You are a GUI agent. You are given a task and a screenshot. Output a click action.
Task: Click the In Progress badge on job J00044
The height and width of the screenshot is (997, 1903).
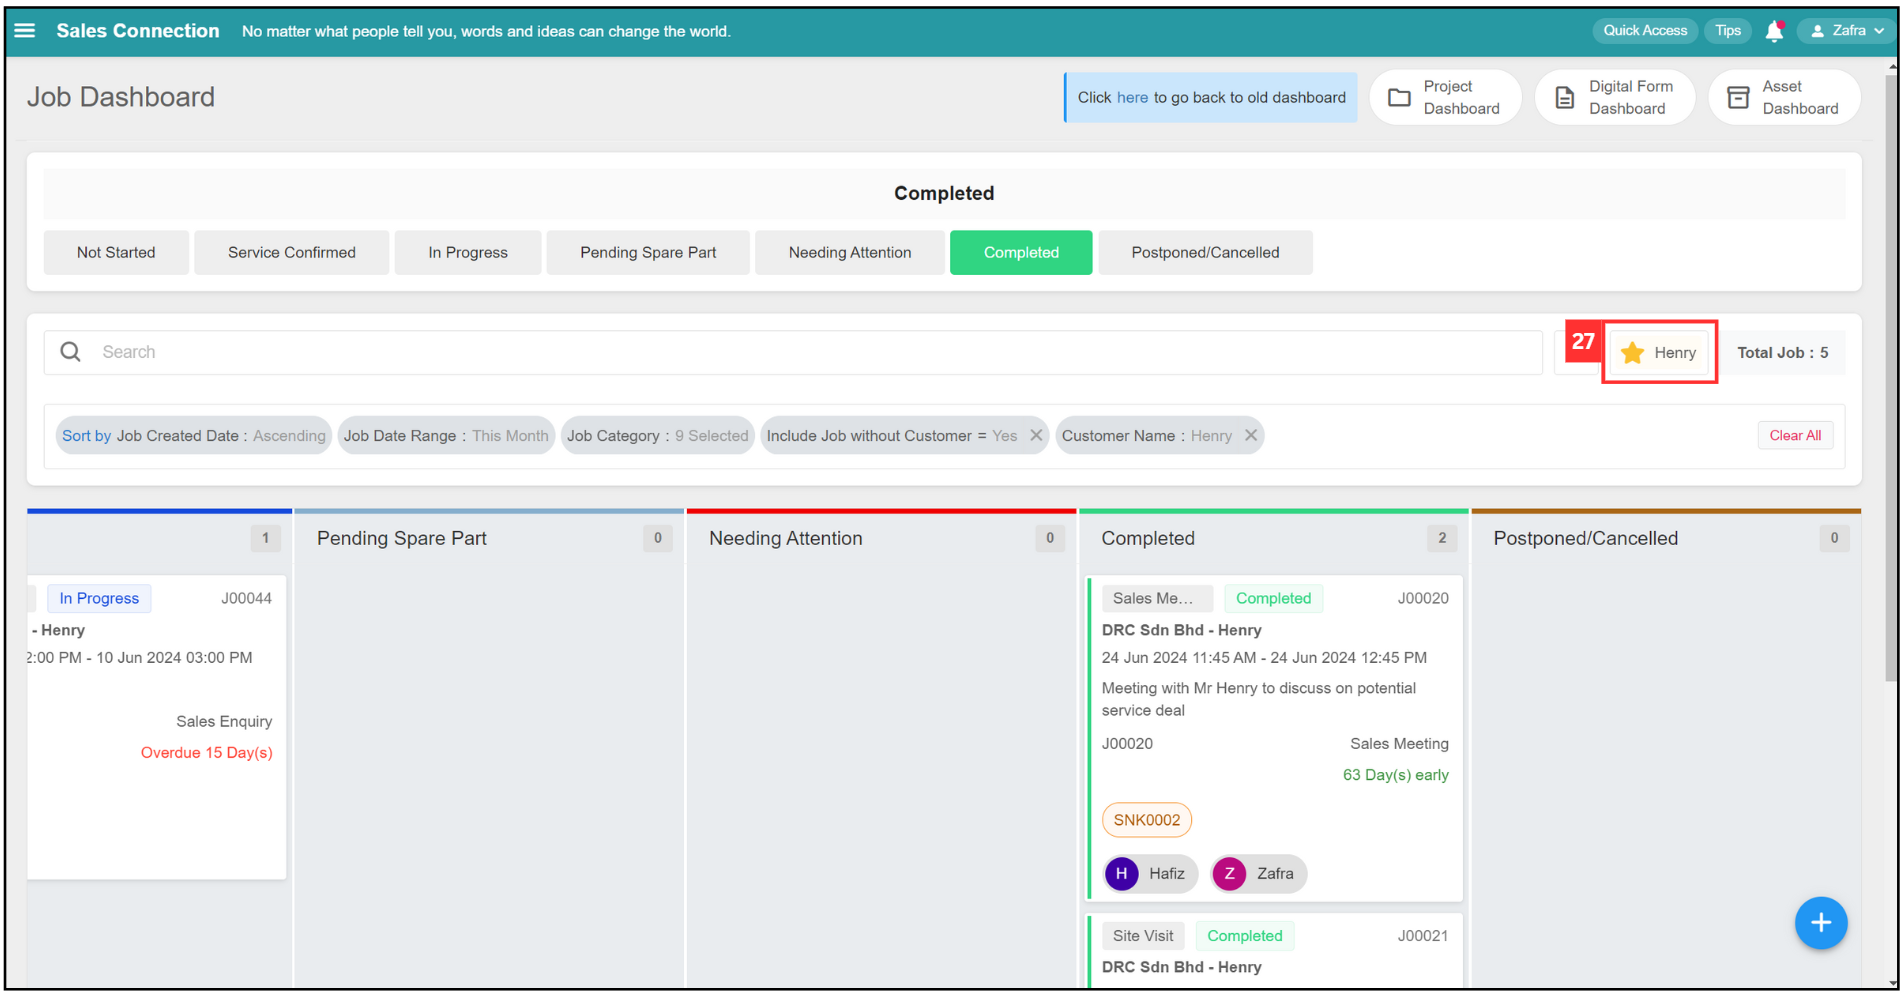coord(99,598)
